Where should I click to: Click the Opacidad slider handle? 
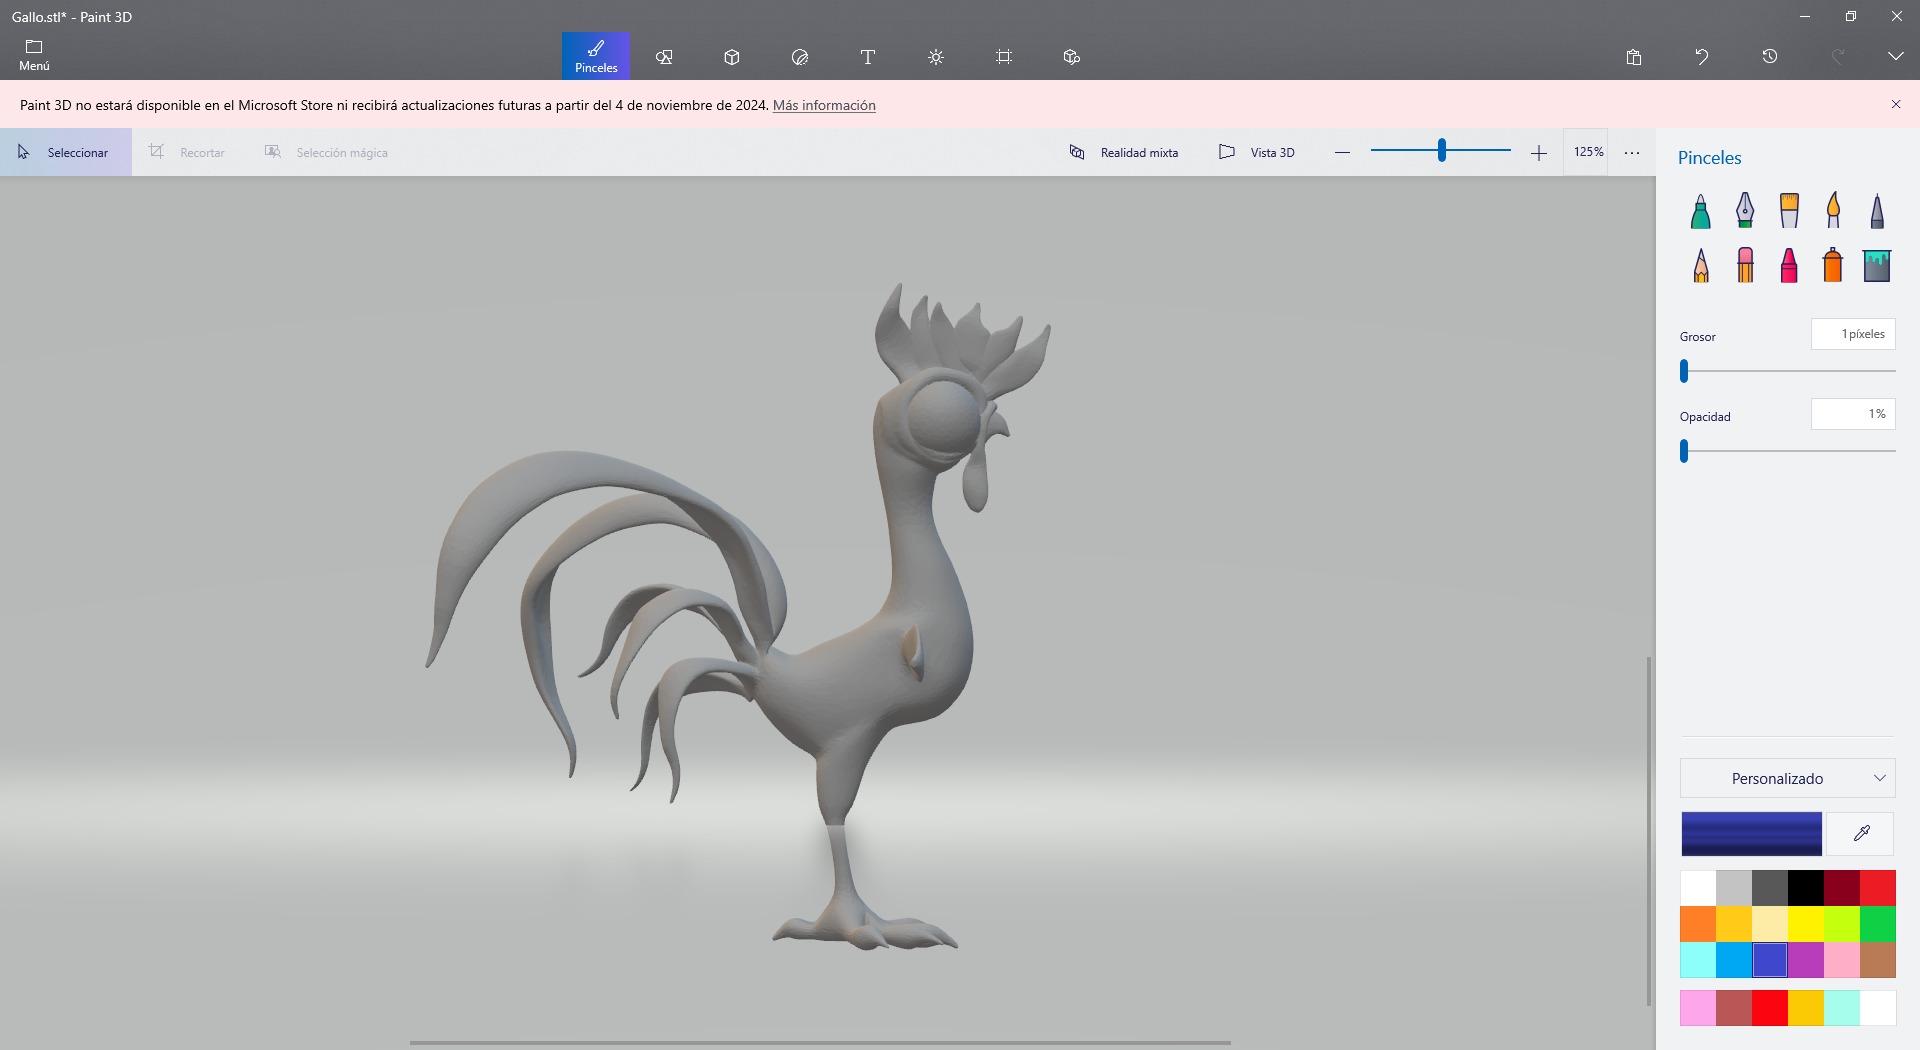click(1684, 451)
